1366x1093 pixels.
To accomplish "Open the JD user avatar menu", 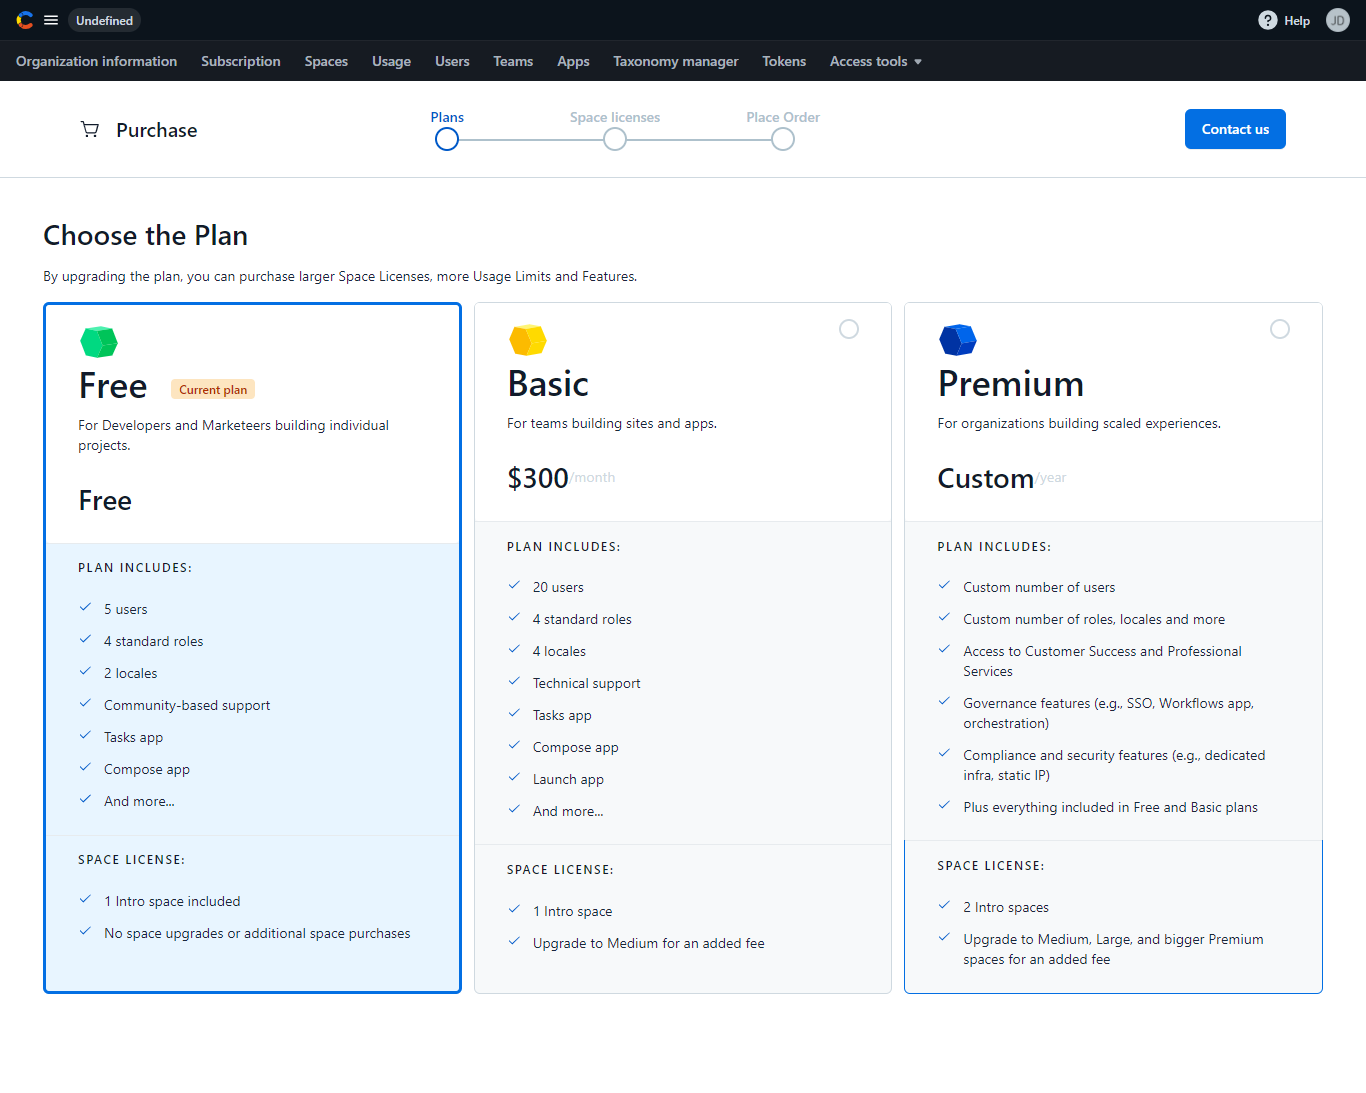I will (x=1338, y=20).
